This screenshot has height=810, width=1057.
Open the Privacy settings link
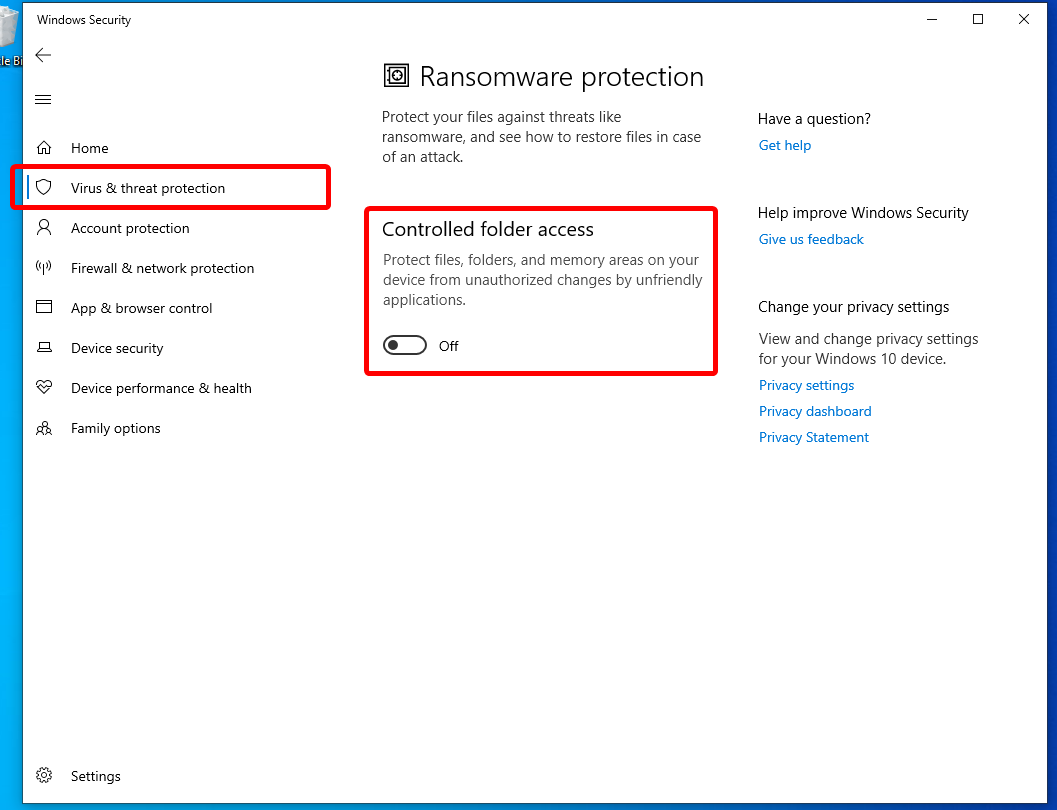[x=806, y=385]
